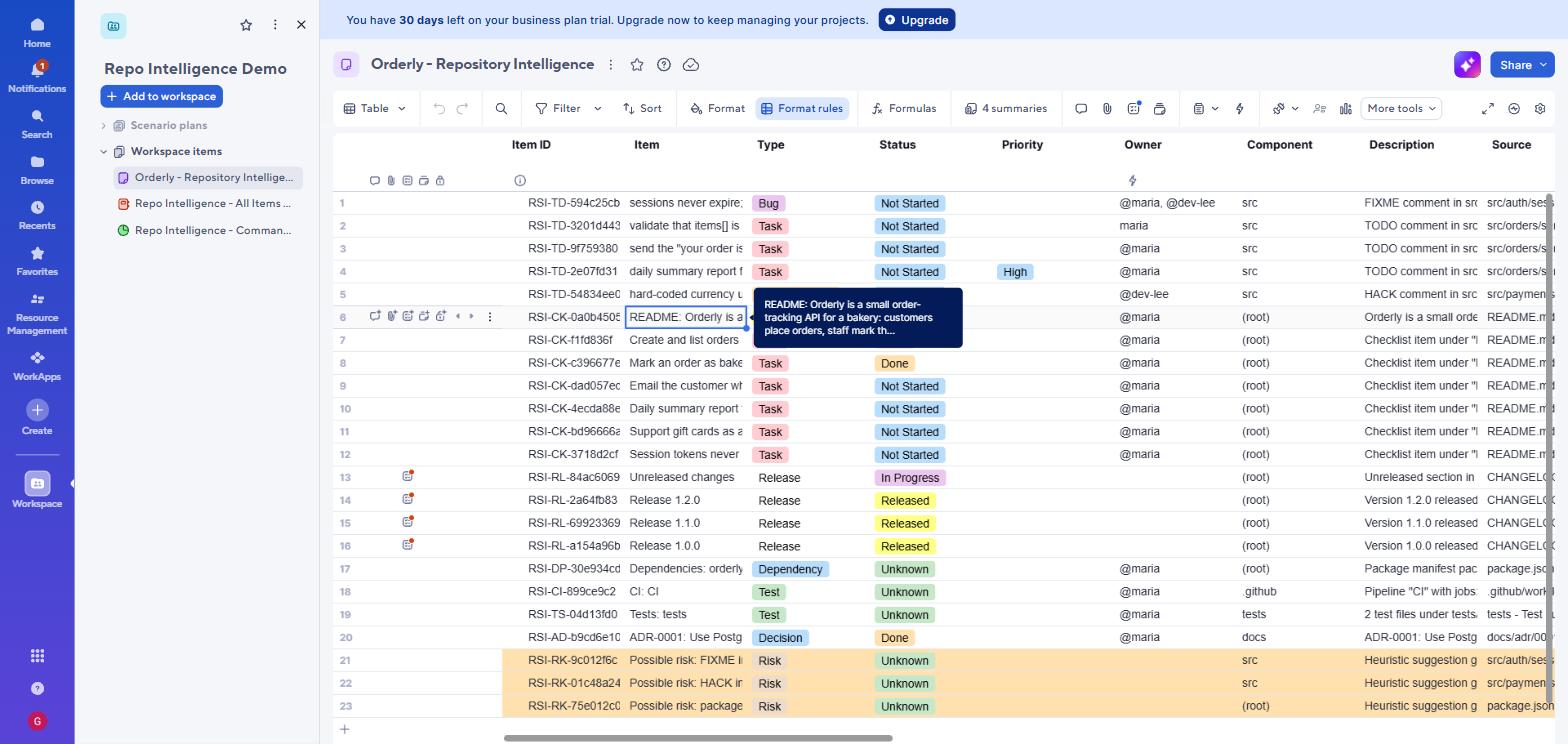
Task: Open the apps launcher grid icon
Action: point(37,656)
